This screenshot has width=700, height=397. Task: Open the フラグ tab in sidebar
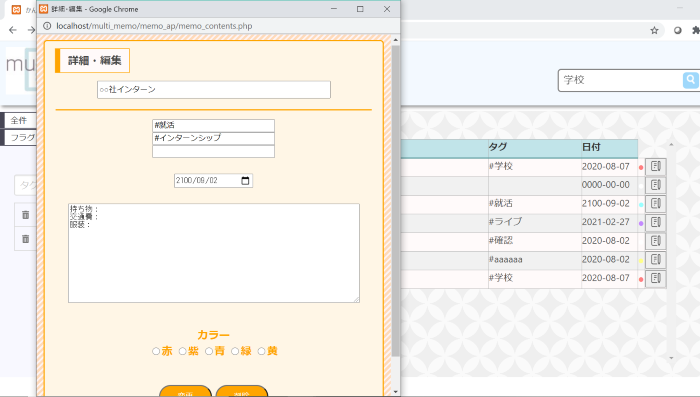19,138
